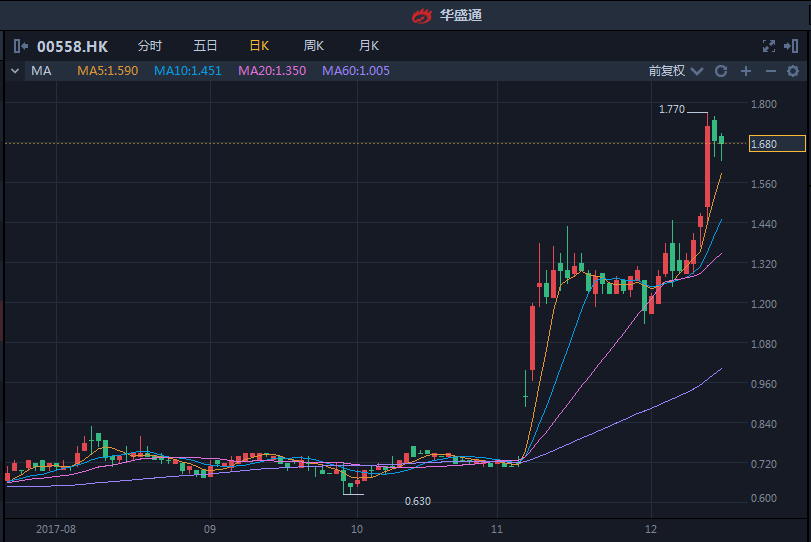Click the 00558.HK stock code
The height and width of the screenshot is (542, 811).
pos(73,46)
